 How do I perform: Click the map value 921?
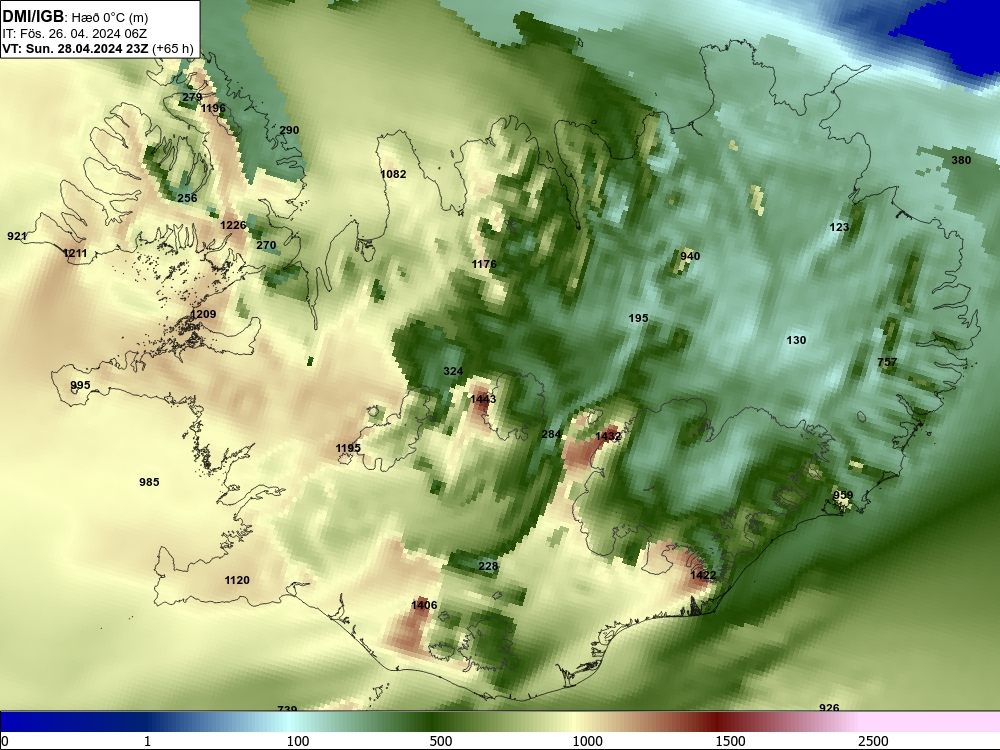point(17,237)
